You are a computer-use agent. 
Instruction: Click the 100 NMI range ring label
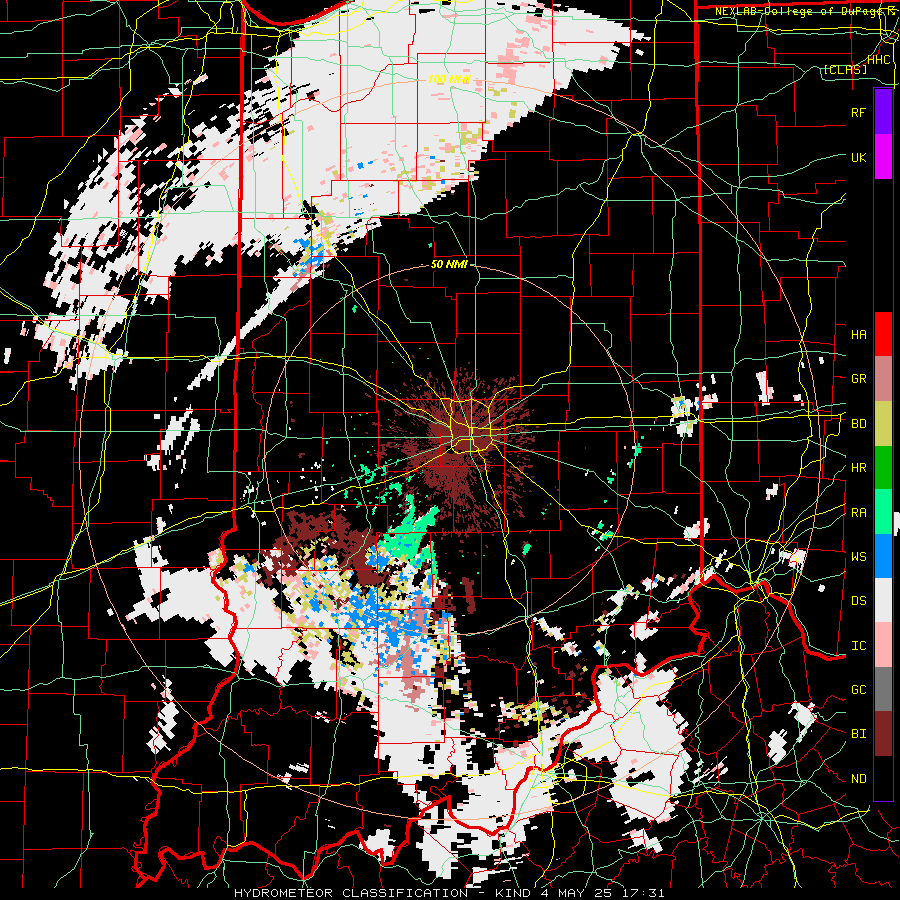pyautogui.click(x=449, y=79)
